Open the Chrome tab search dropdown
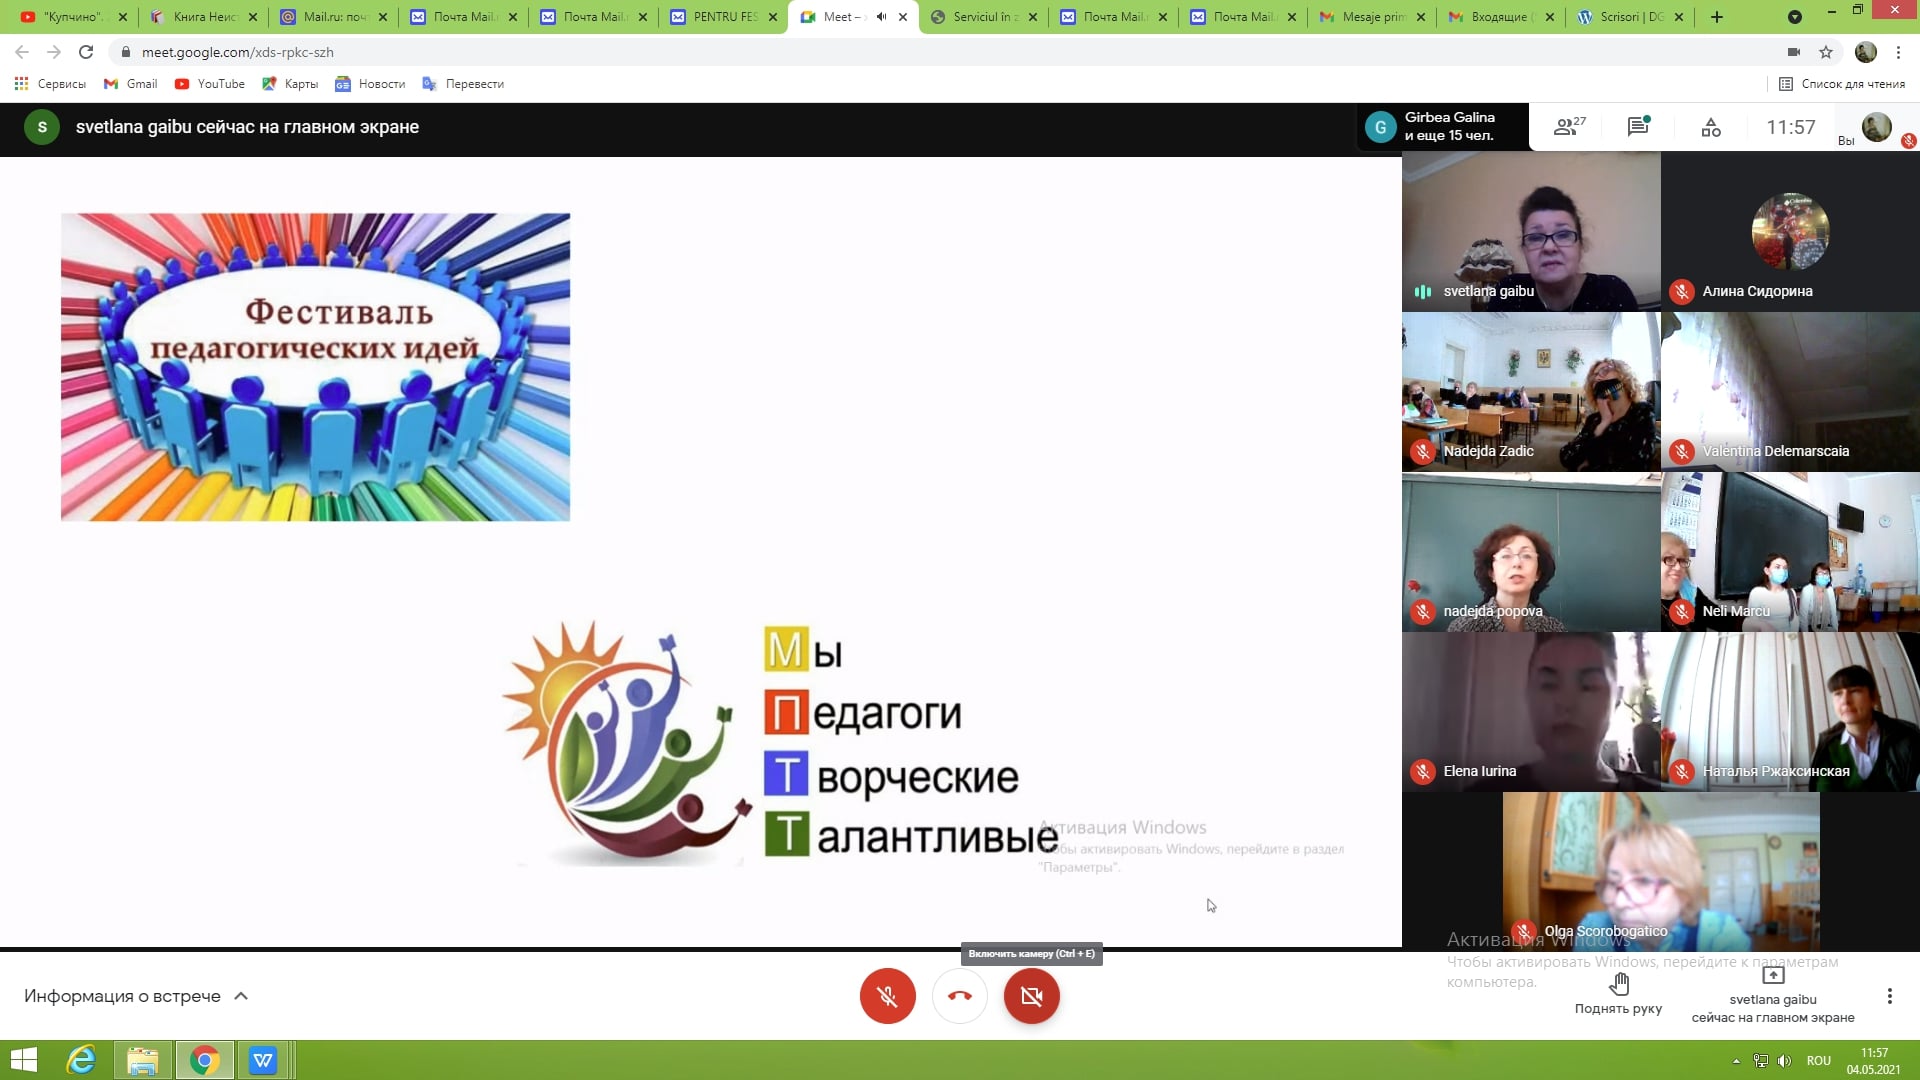 1795,17
